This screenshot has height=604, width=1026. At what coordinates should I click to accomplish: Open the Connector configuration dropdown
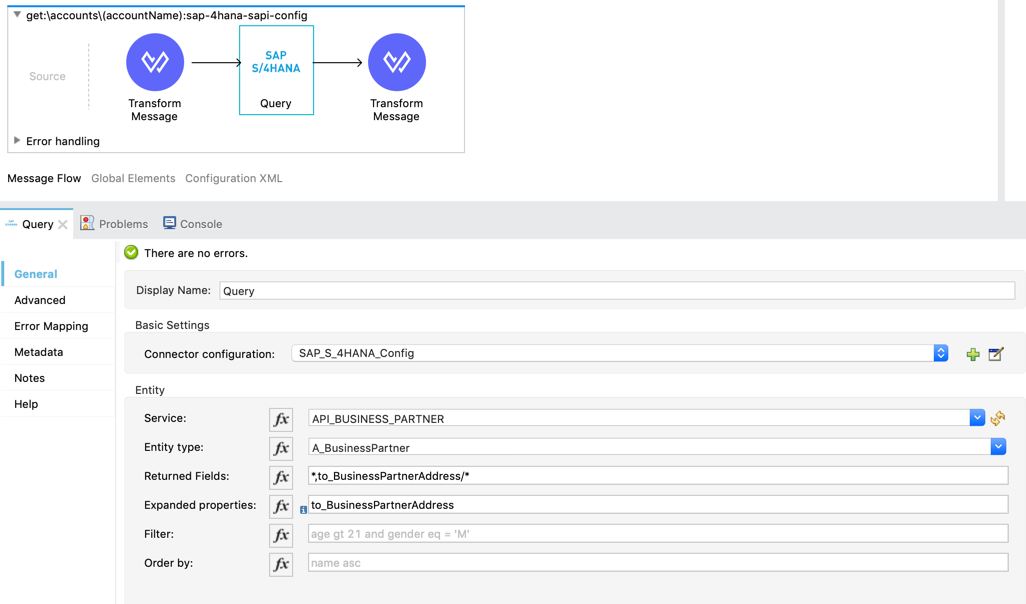tap(940, 353)
